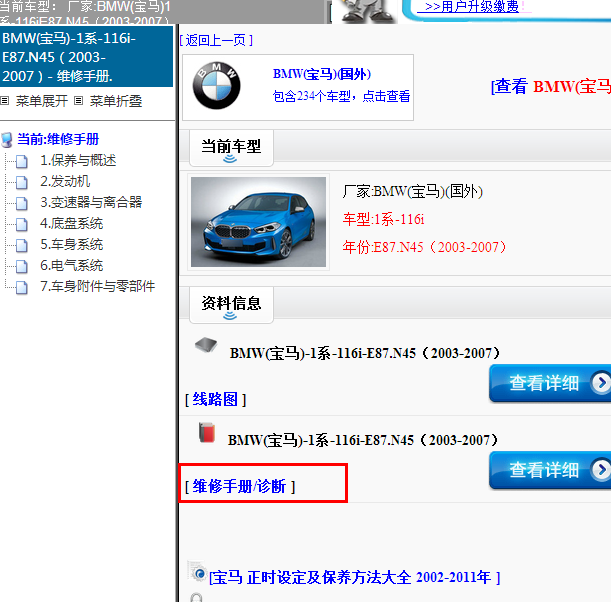Expand all menus via 菜单展开
Screen dimensions: 611x602
(x=42, y=101)
